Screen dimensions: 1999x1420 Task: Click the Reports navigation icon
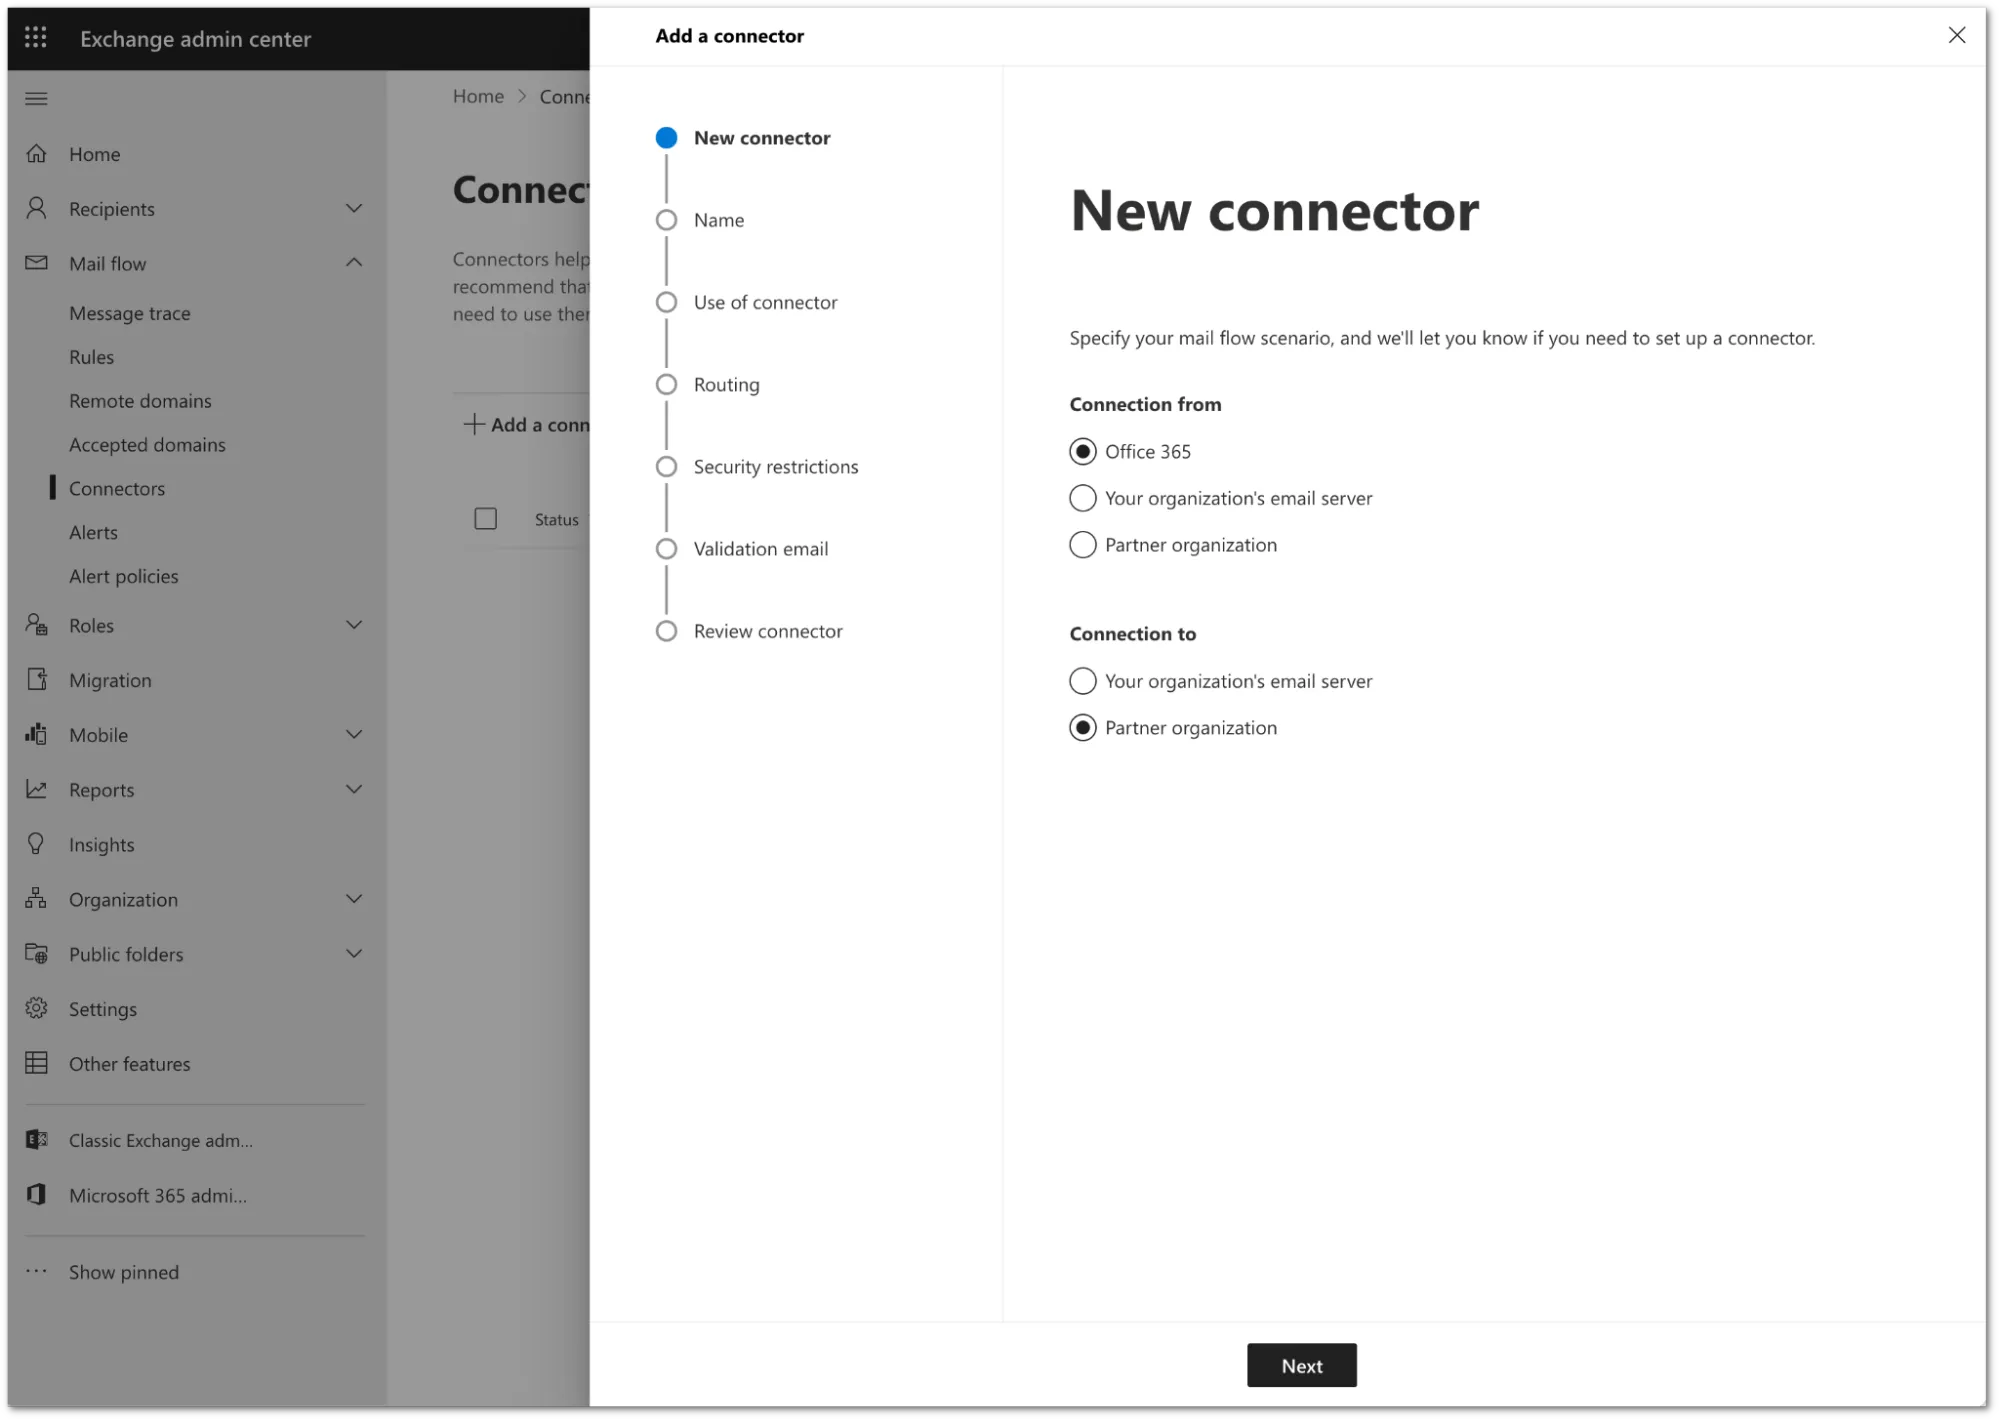tap(37, 788)
